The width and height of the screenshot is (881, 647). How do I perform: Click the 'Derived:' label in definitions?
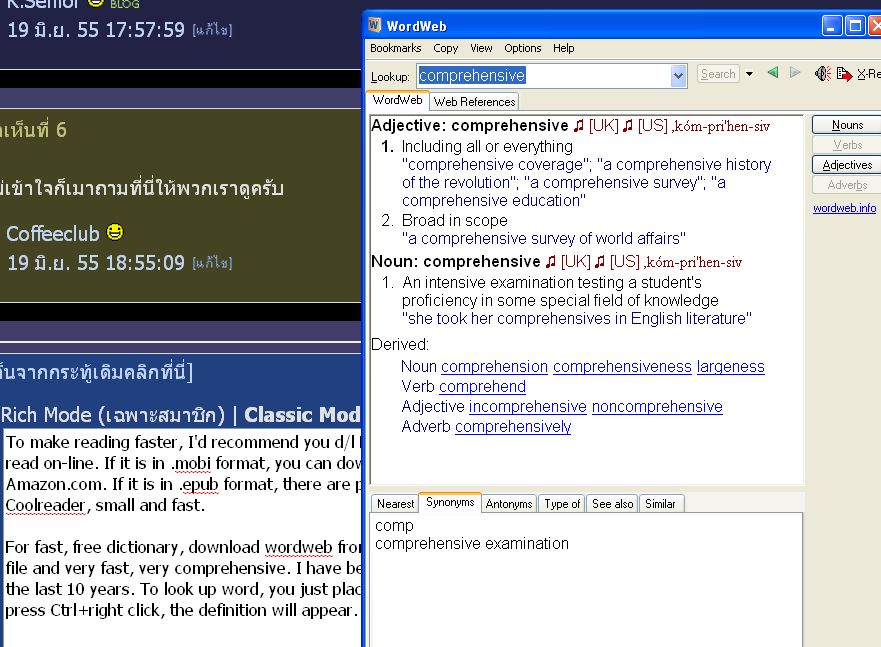click(x=400, y=344)
